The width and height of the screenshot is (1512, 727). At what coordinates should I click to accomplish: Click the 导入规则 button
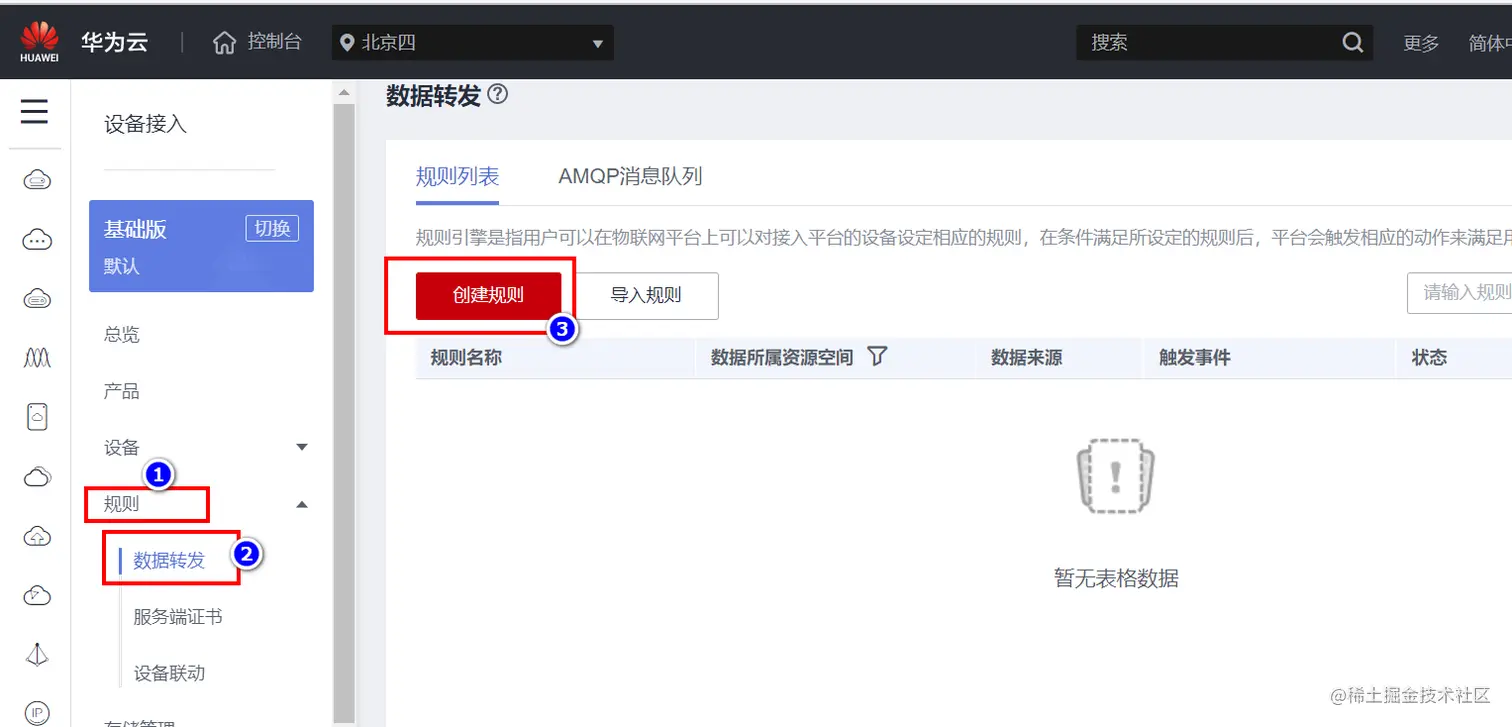tap(646, 295)
